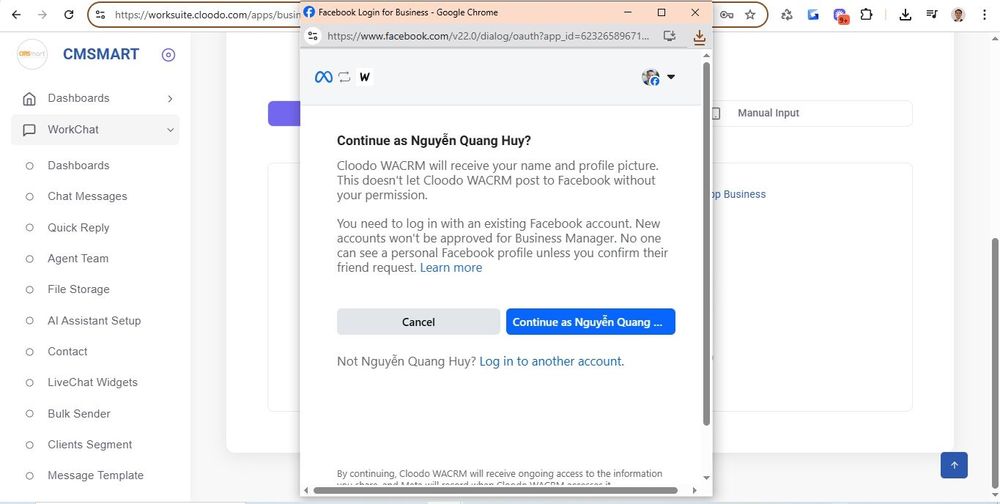This screenshot has width=1000, height=504.
Task: Click the Meta logo in the dialog
Action: 323,77
